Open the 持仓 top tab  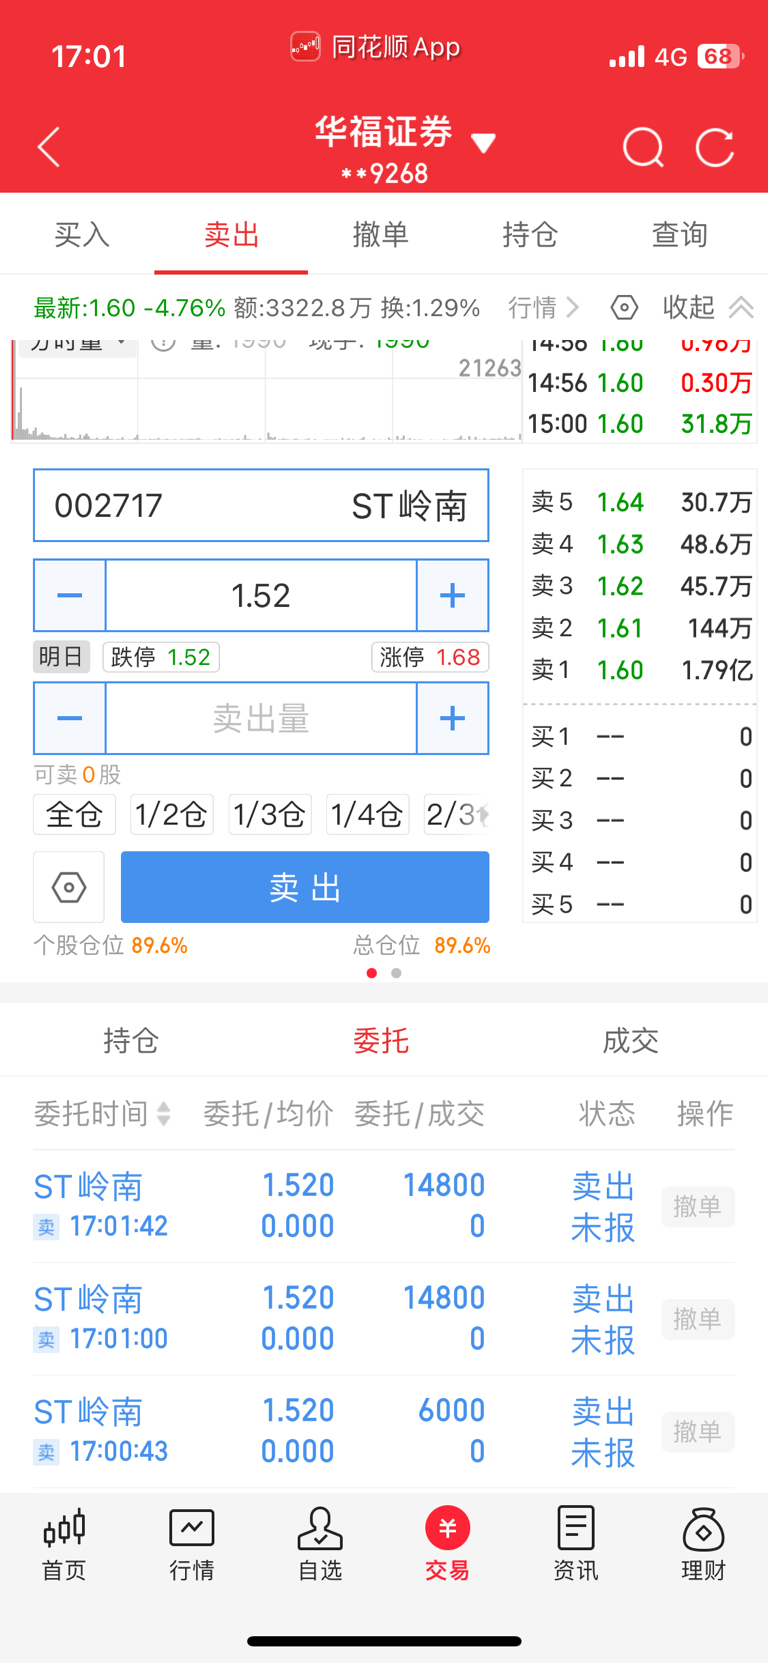point(530,235)
